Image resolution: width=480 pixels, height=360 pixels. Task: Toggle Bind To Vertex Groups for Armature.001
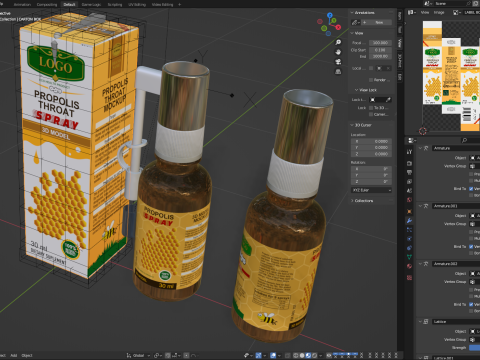471,247
